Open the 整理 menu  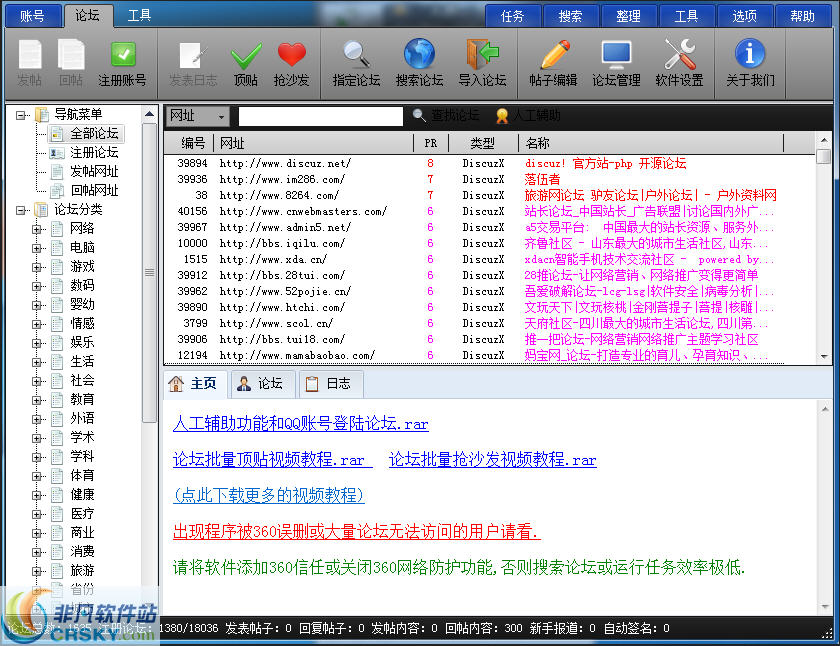pos(628,16)
